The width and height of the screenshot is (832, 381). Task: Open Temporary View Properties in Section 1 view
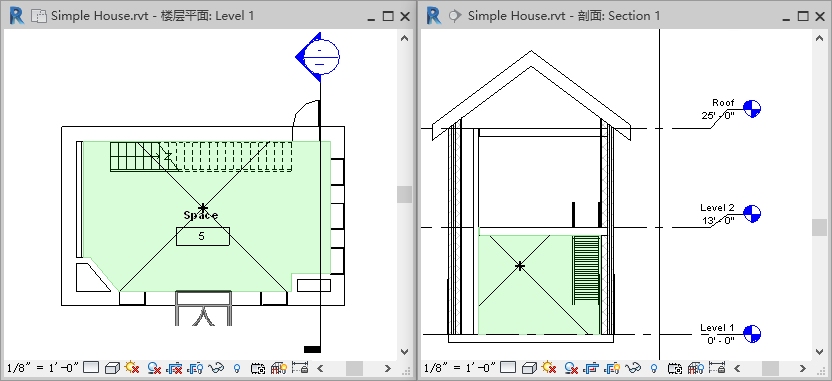pyautogui.click(x=675, y=368)
